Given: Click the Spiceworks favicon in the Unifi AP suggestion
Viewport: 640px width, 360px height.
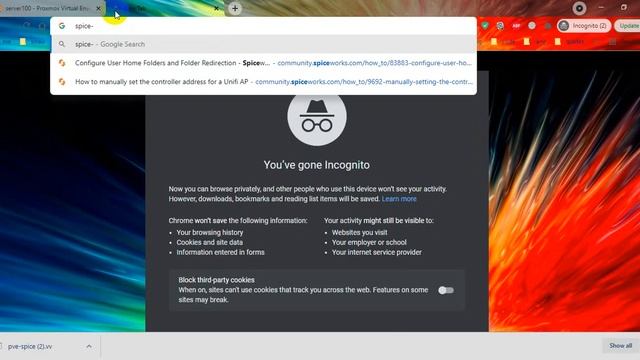Looking at the screenshot, I should [62, 82].
